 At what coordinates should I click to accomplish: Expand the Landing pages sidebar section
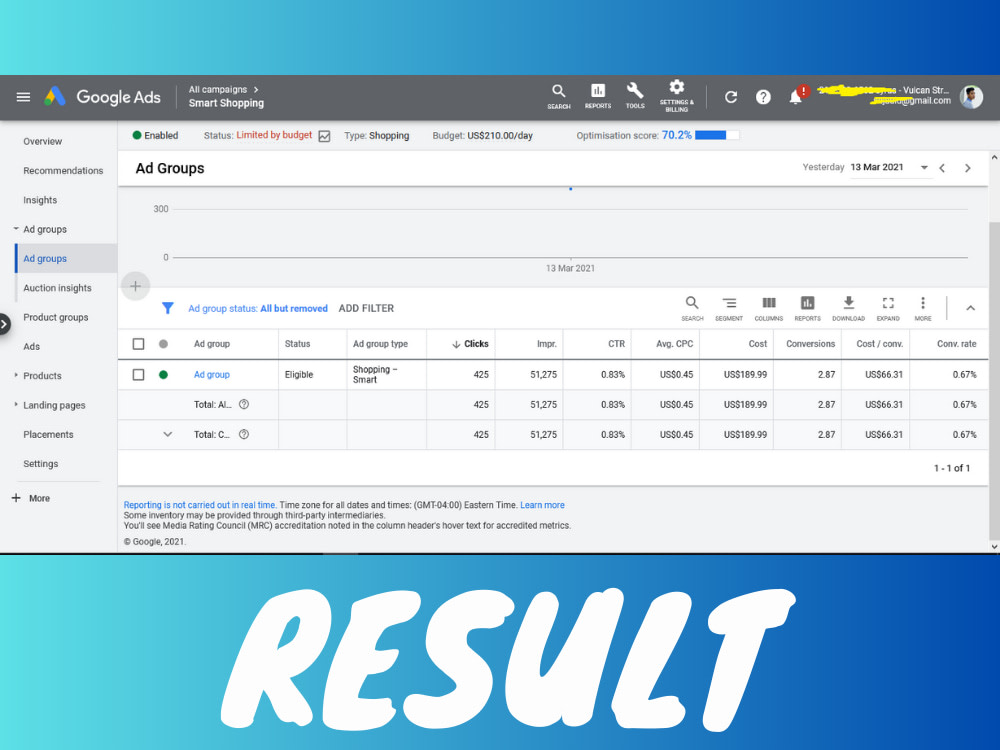click(x=16, y=404)
